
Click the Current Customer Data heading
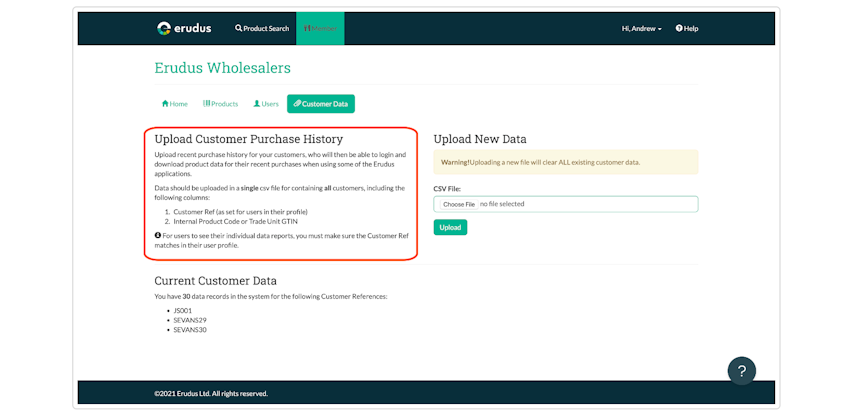(x=216, y=281)
